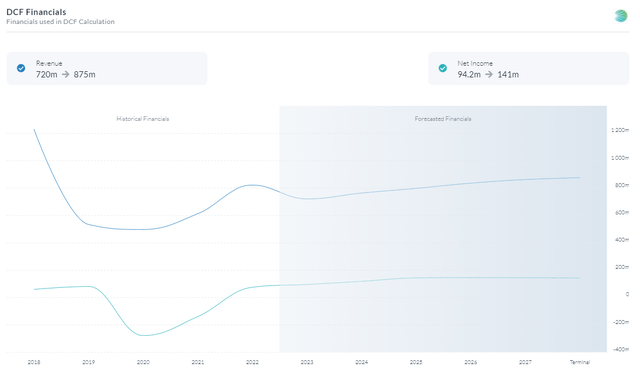This screenshot has width=640, height=373.
Task: Click the 2025 x-axis label
Action: pos(416,362)
